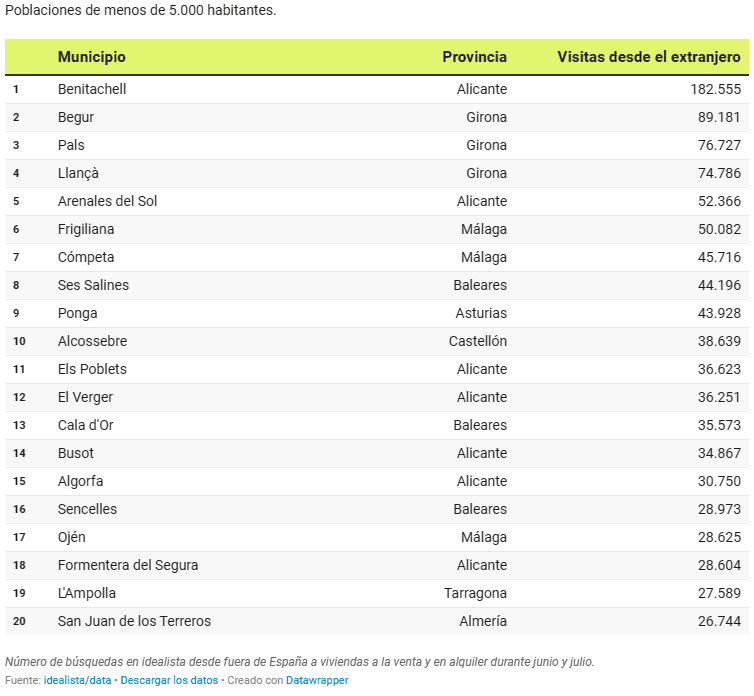This screenshot has height=696, width=754.
Task: Follow the Datawrapper link
Action: (317, 680)
